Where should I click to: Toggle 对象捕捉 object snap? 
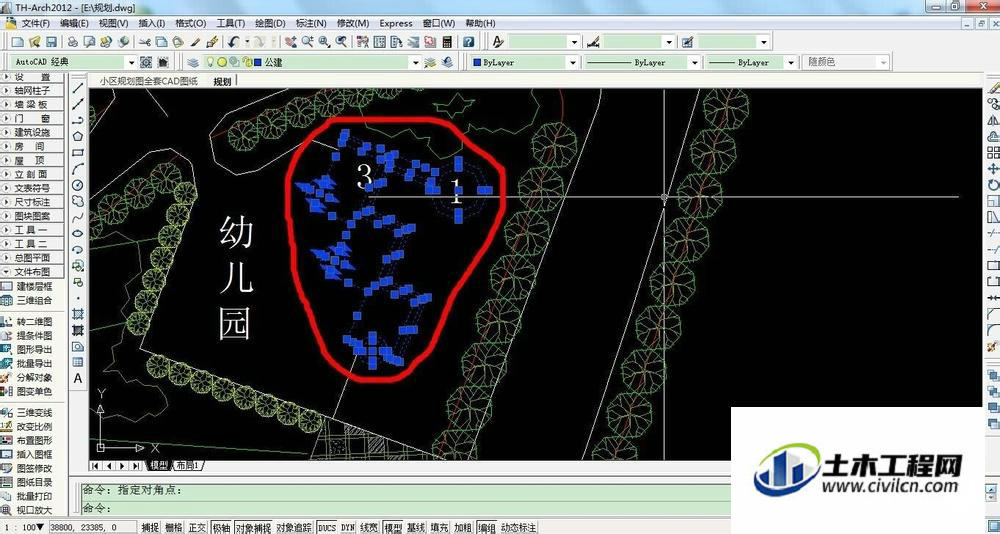253,528
